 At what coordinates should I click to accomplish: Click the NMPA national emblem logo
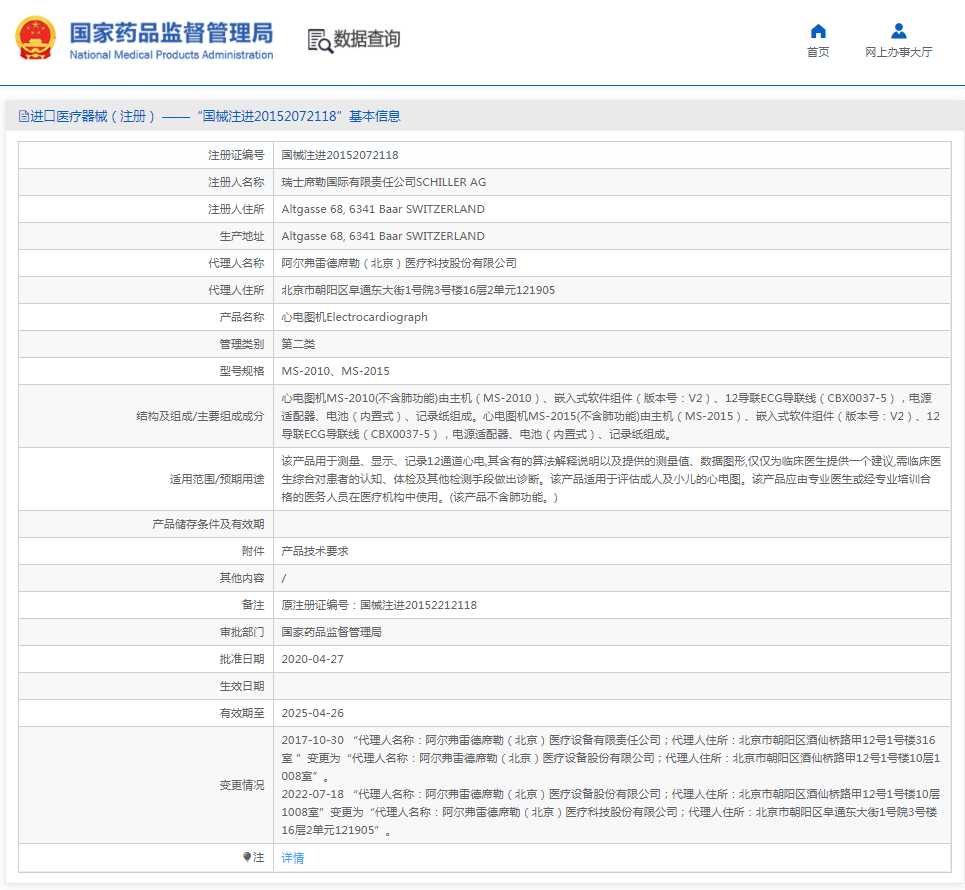36,39
